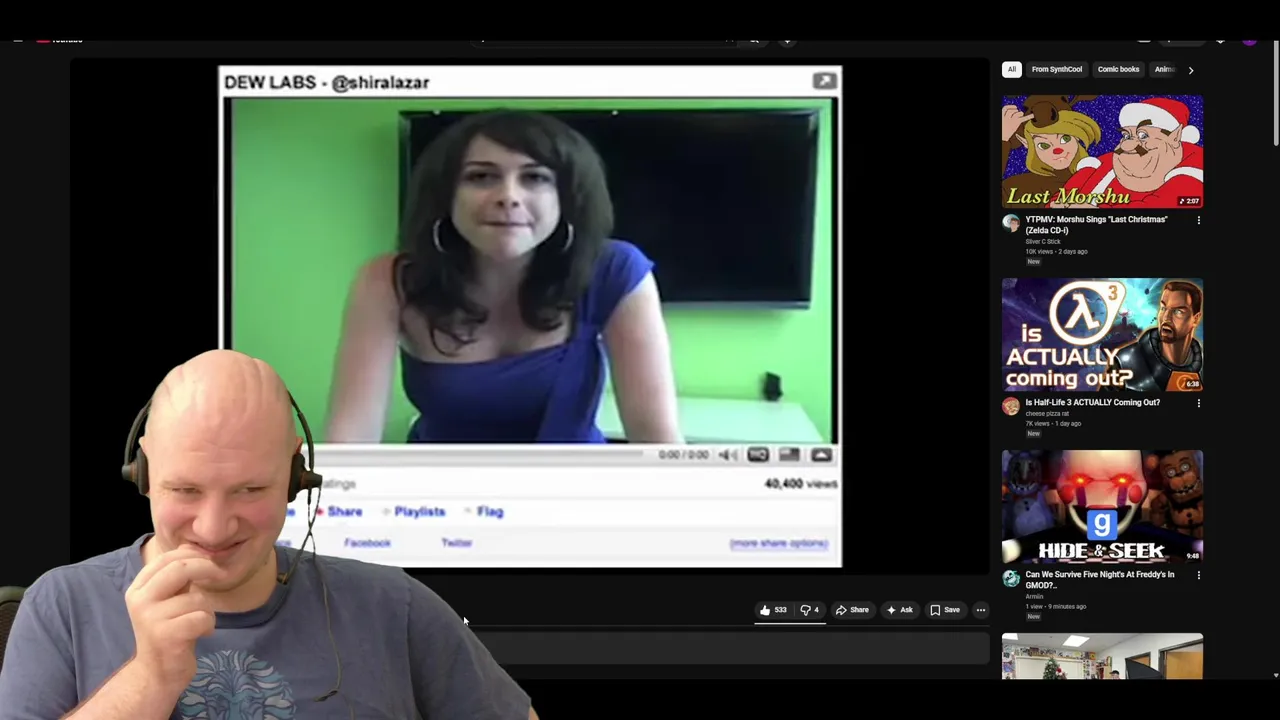
Task: Save the video to a playlist
Action: [945, 610]
